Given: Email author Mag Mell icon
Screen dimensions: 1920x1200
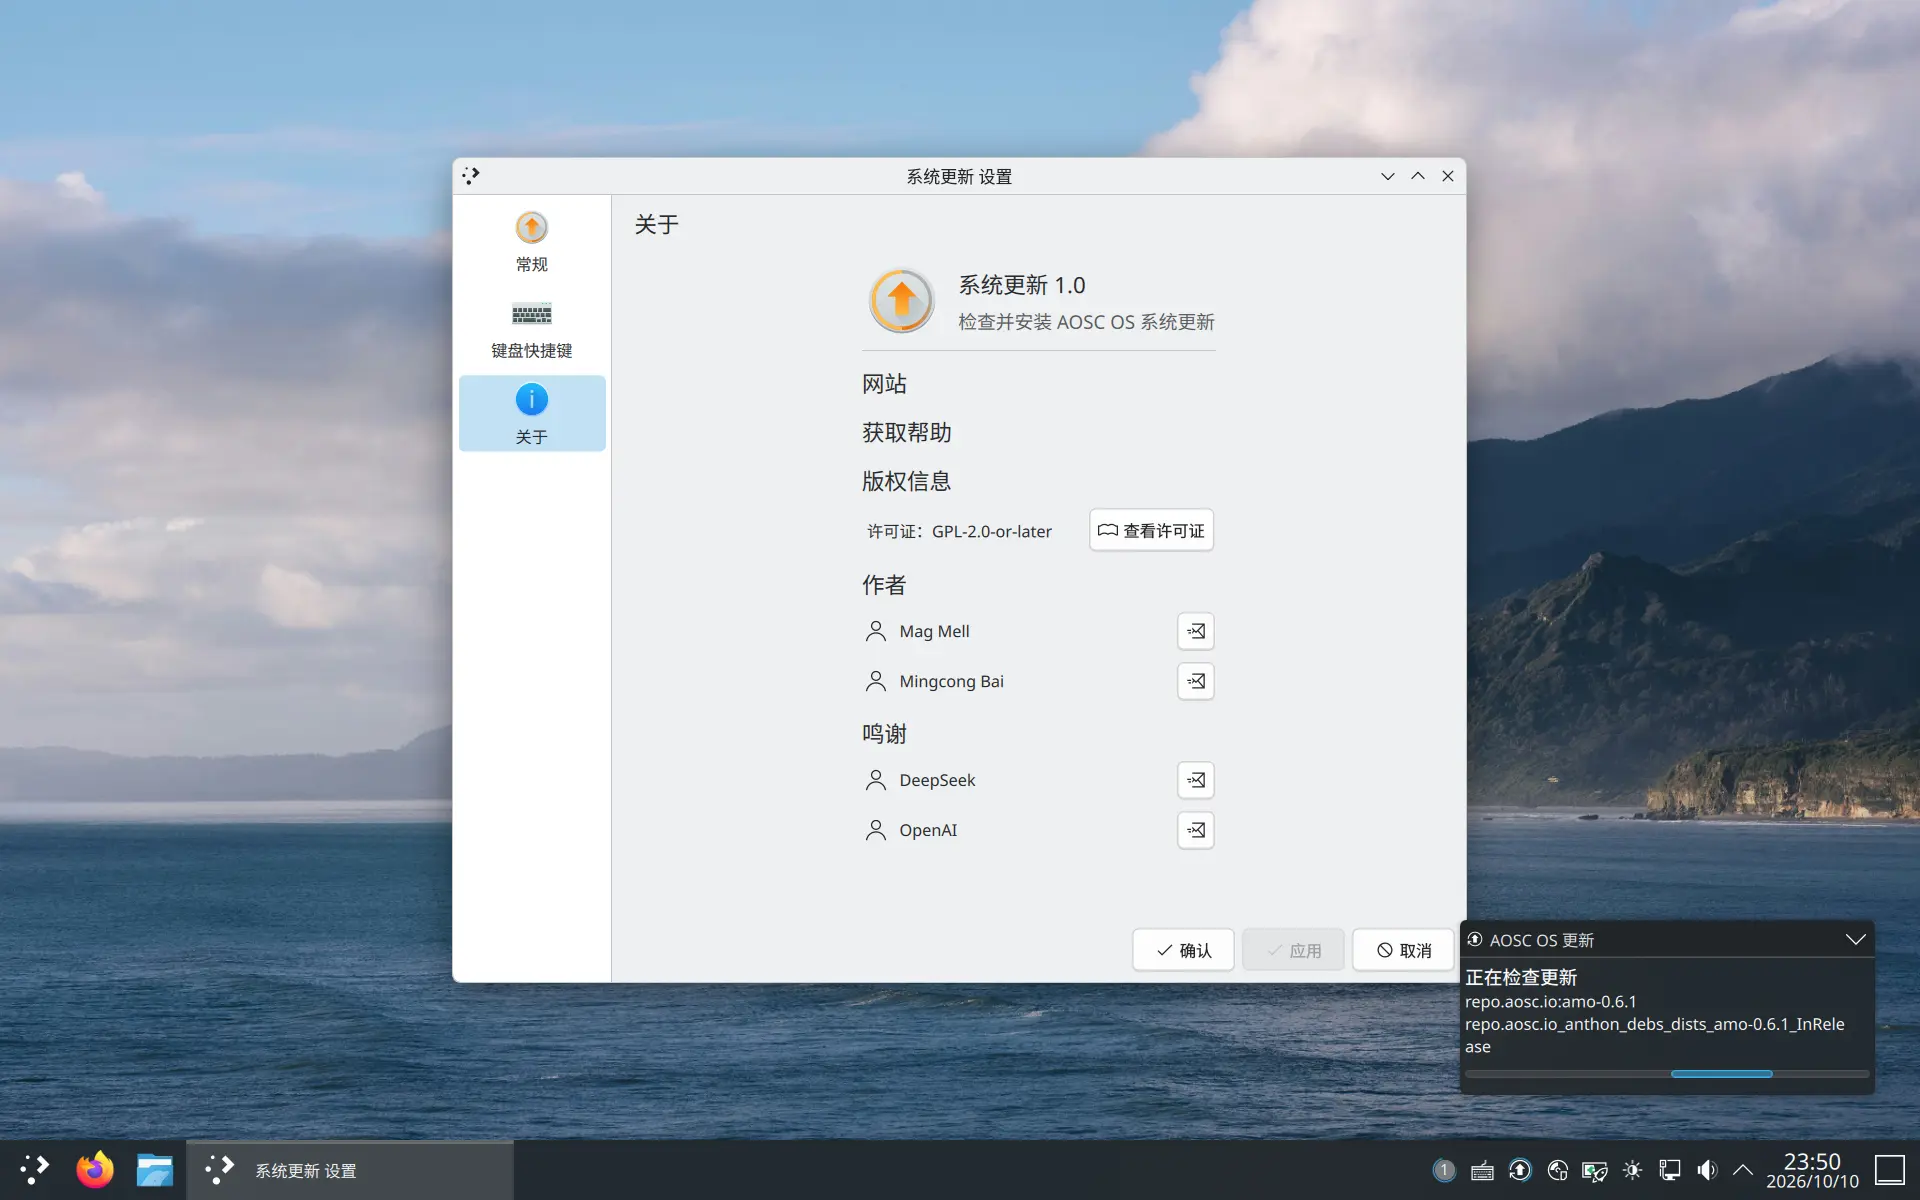Looking at the screenshot, I should 1195,631.
